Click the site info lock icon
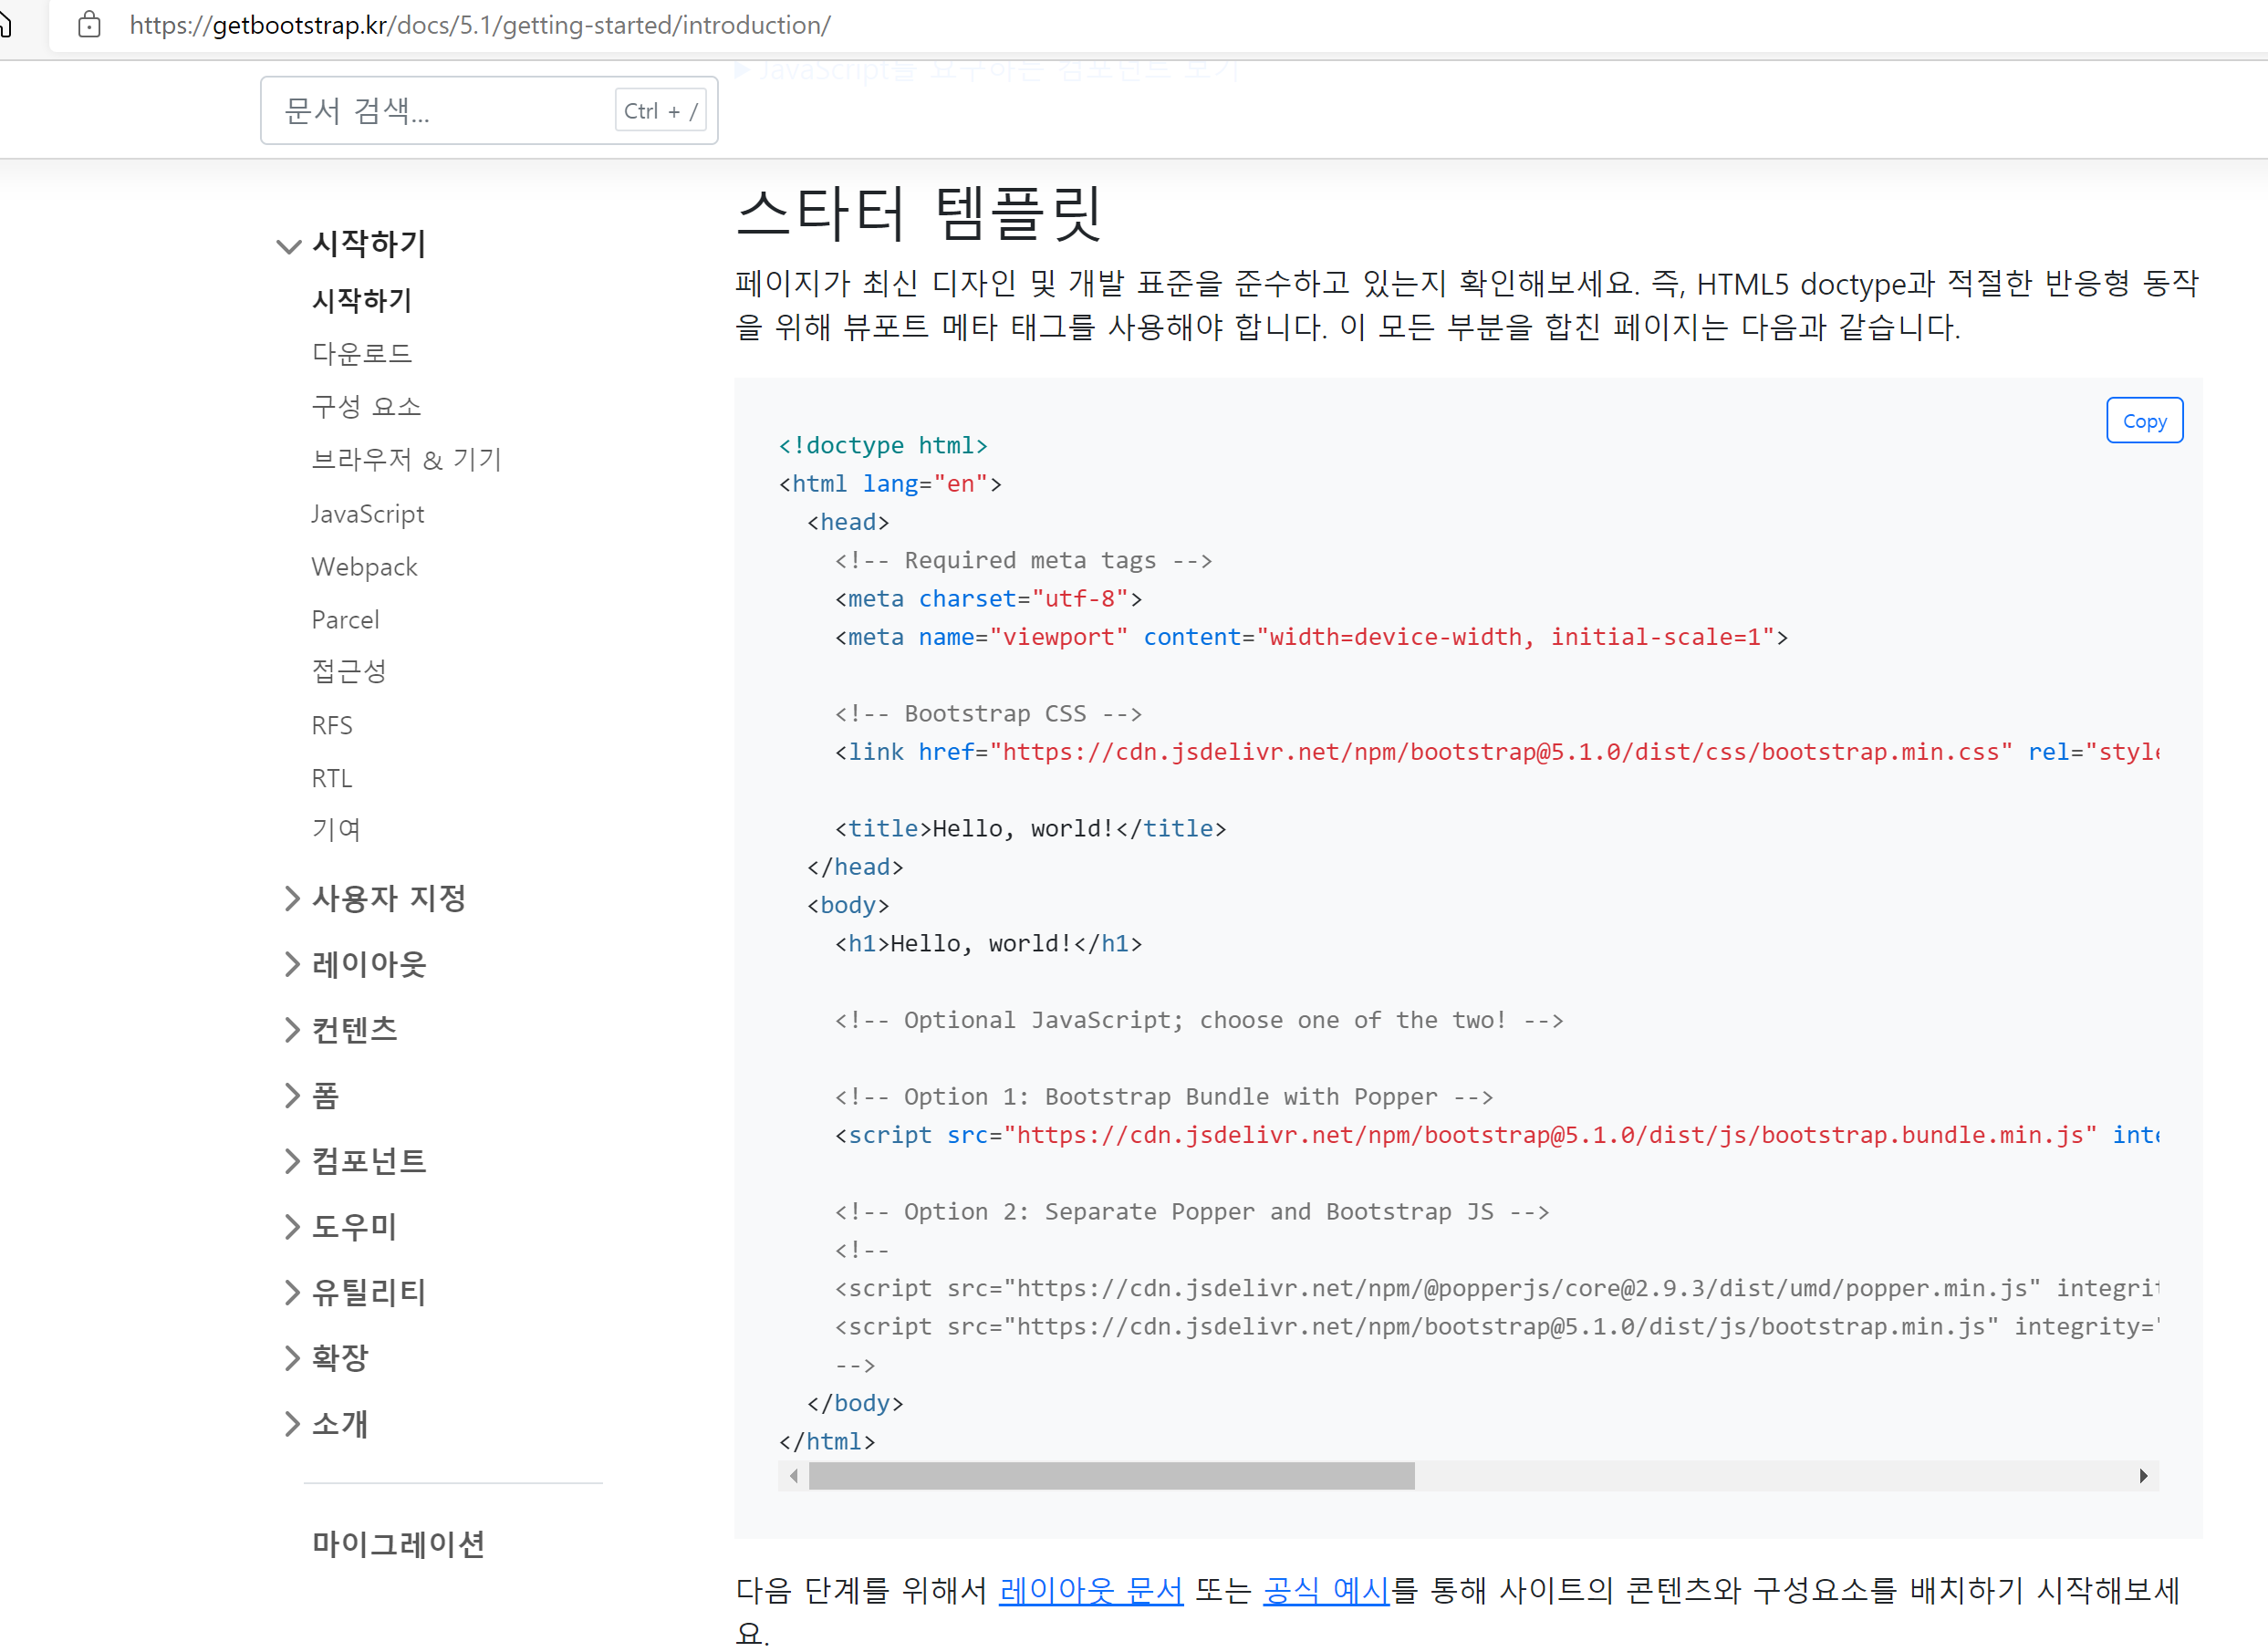2268x1652 pixels. point(89,25)
